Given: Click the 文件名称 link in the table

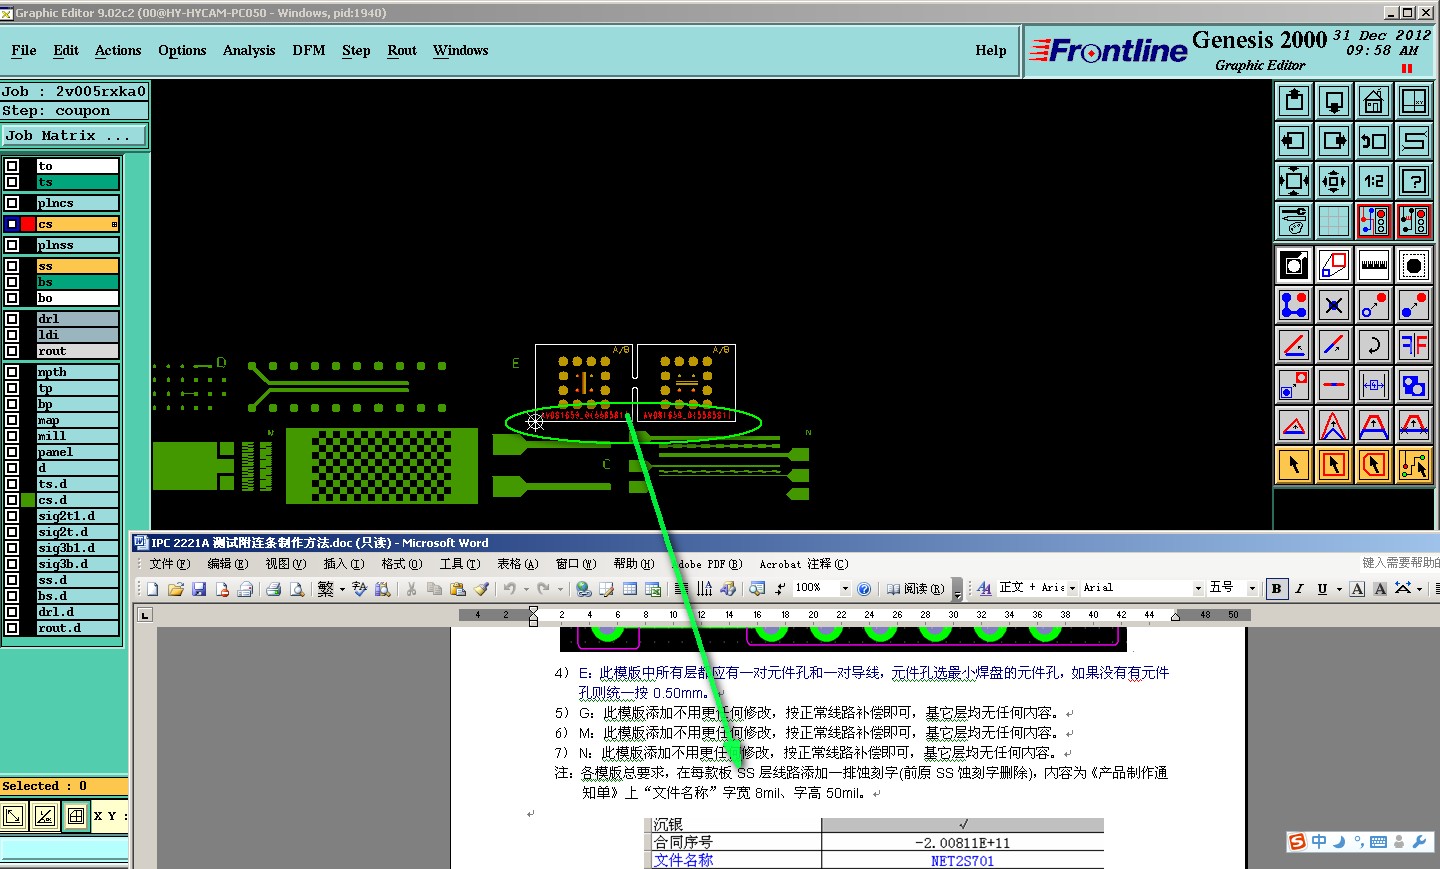Looking at the screenshot, I should coord(684,860).
